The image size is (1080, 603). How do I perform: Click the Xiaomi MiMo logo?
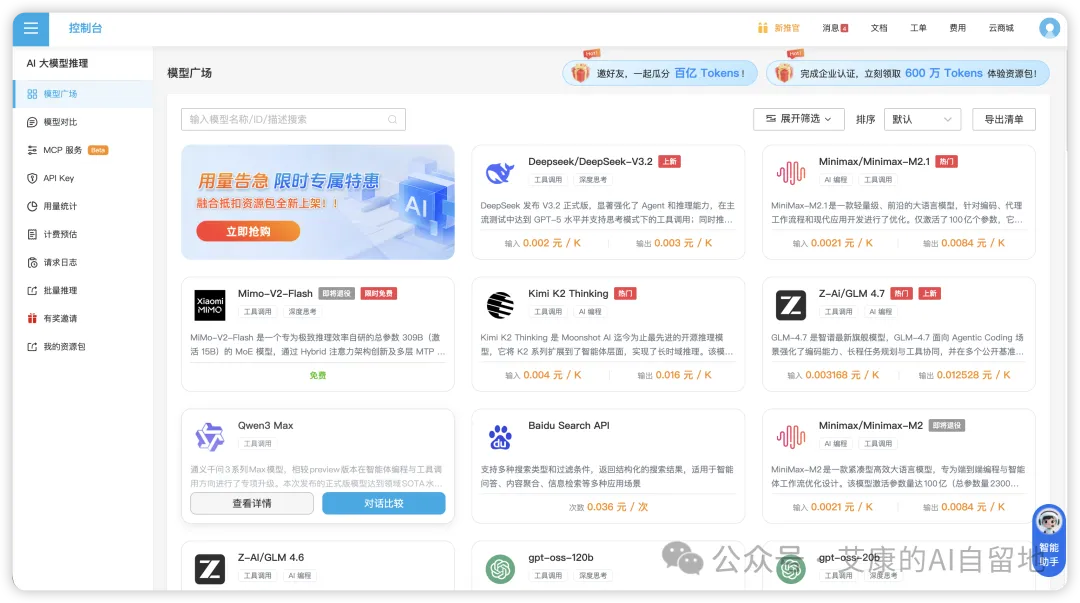(209, 305)
